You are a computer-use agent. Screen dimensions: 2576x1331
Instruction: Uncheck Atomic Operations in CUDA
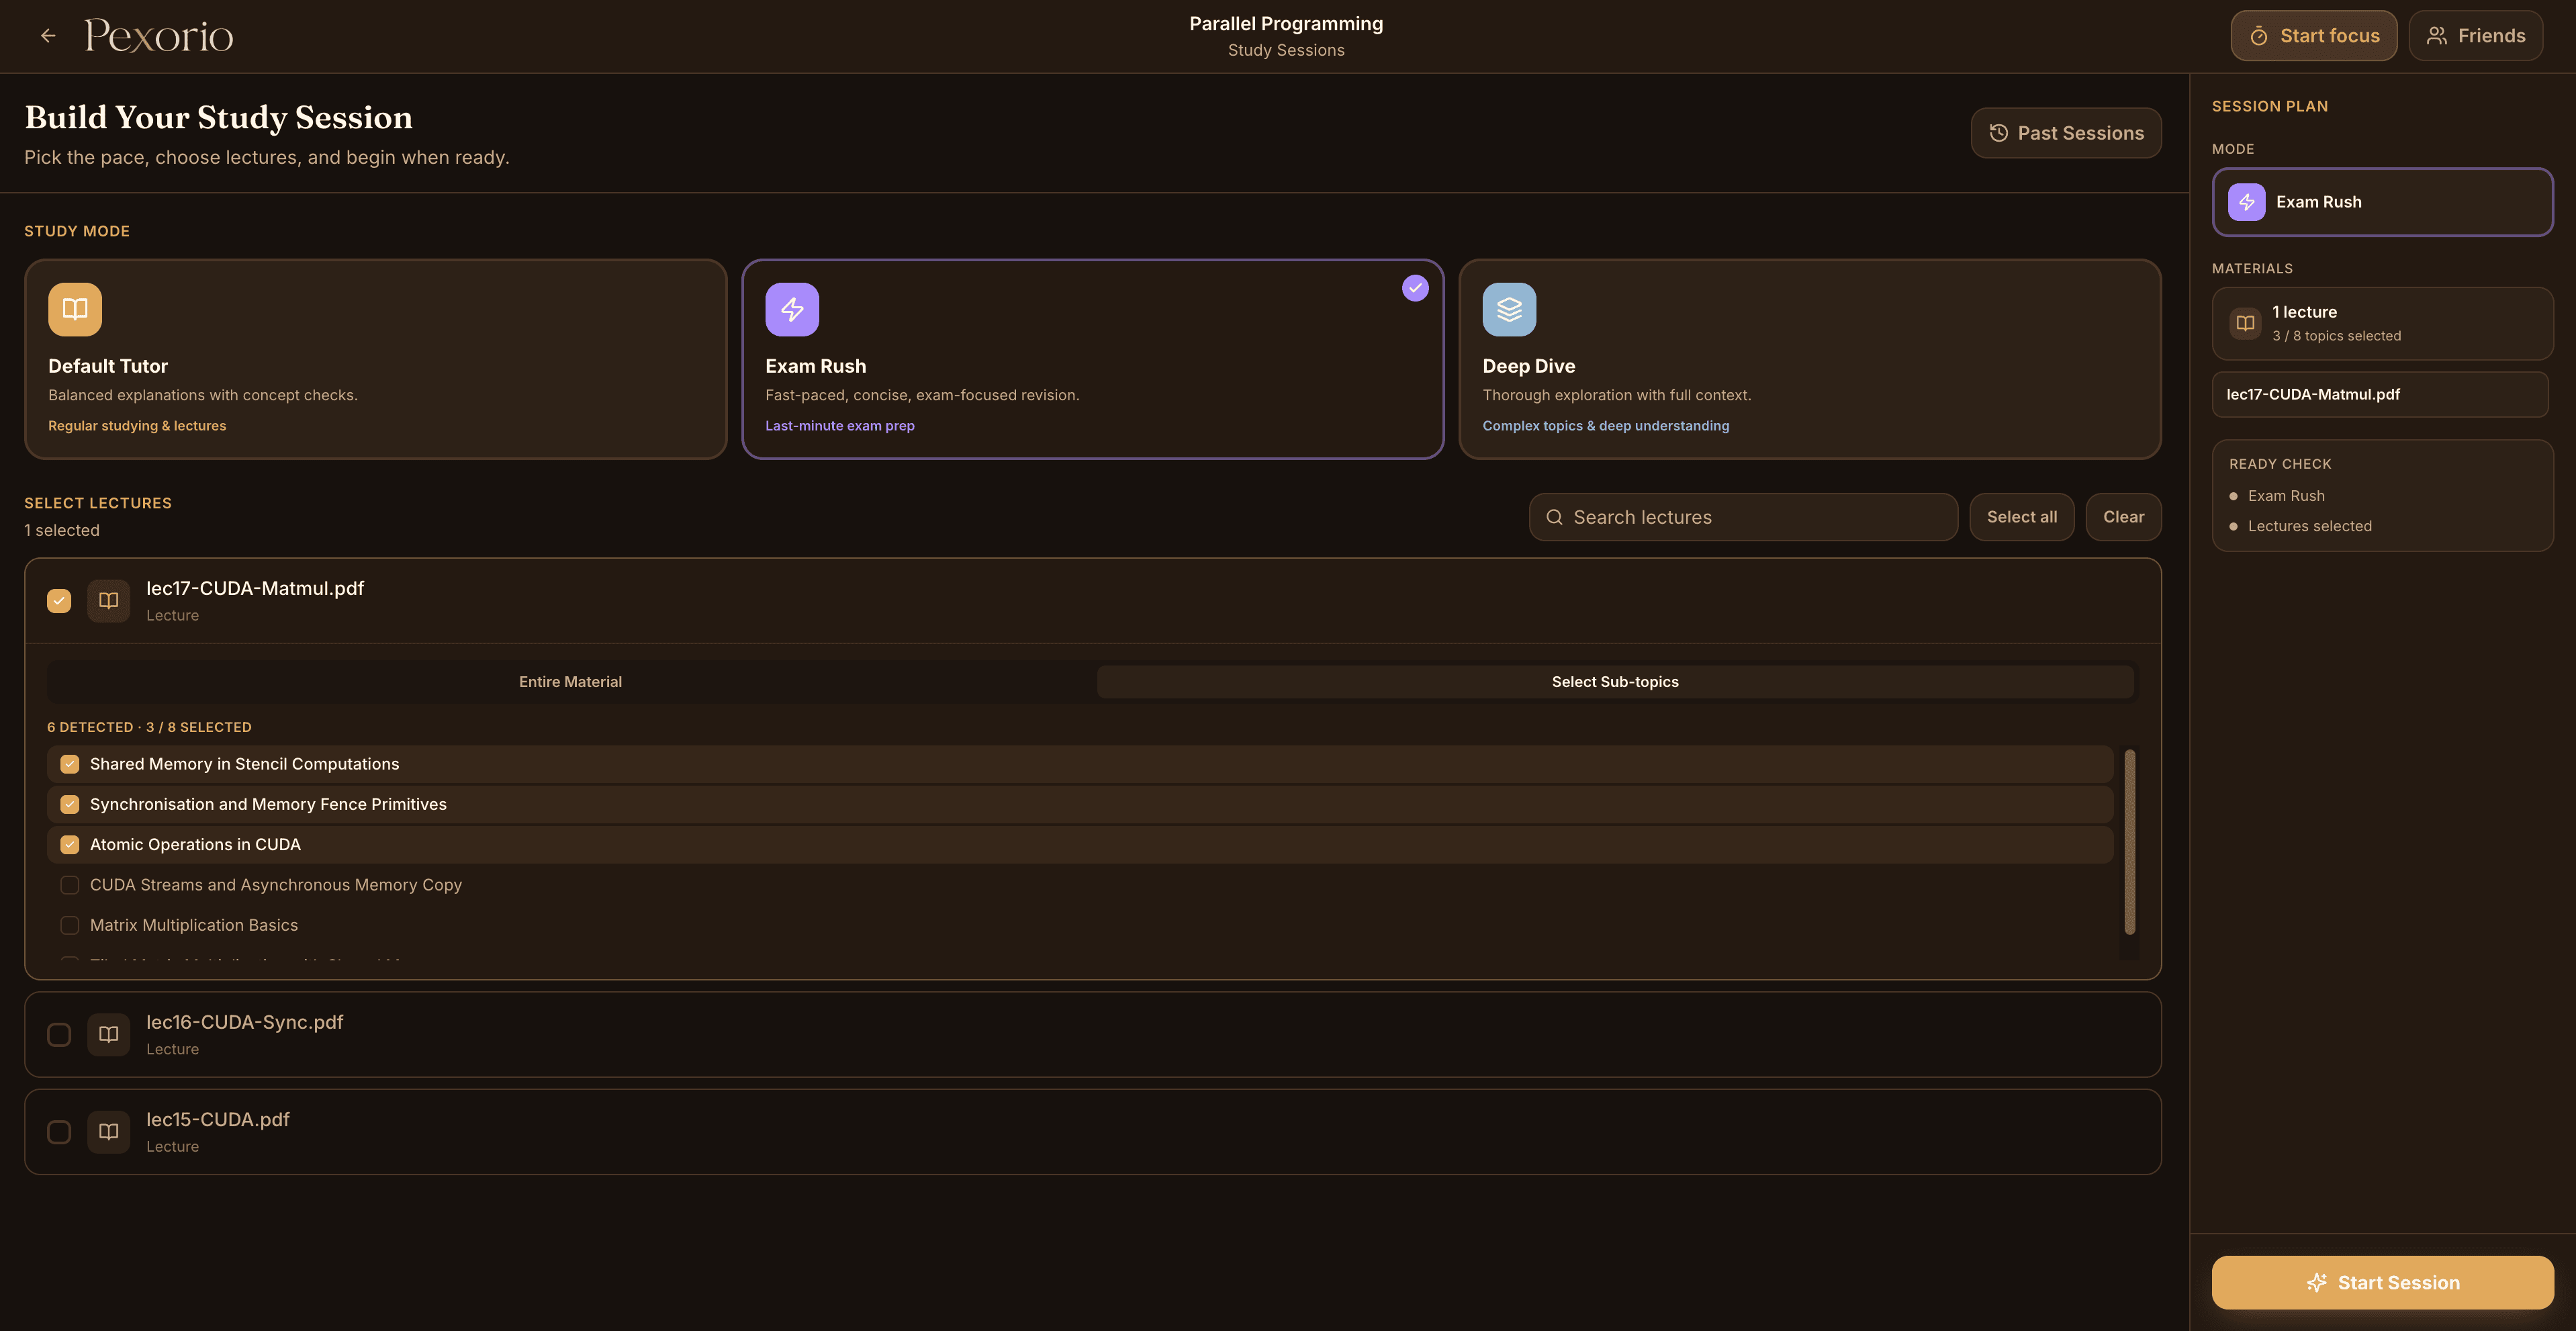tap(70, 845)
